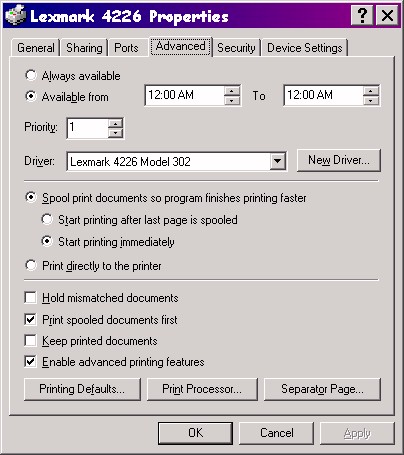Open the Ports tab
Screen dimensions: 404x455
pos(126,48)
